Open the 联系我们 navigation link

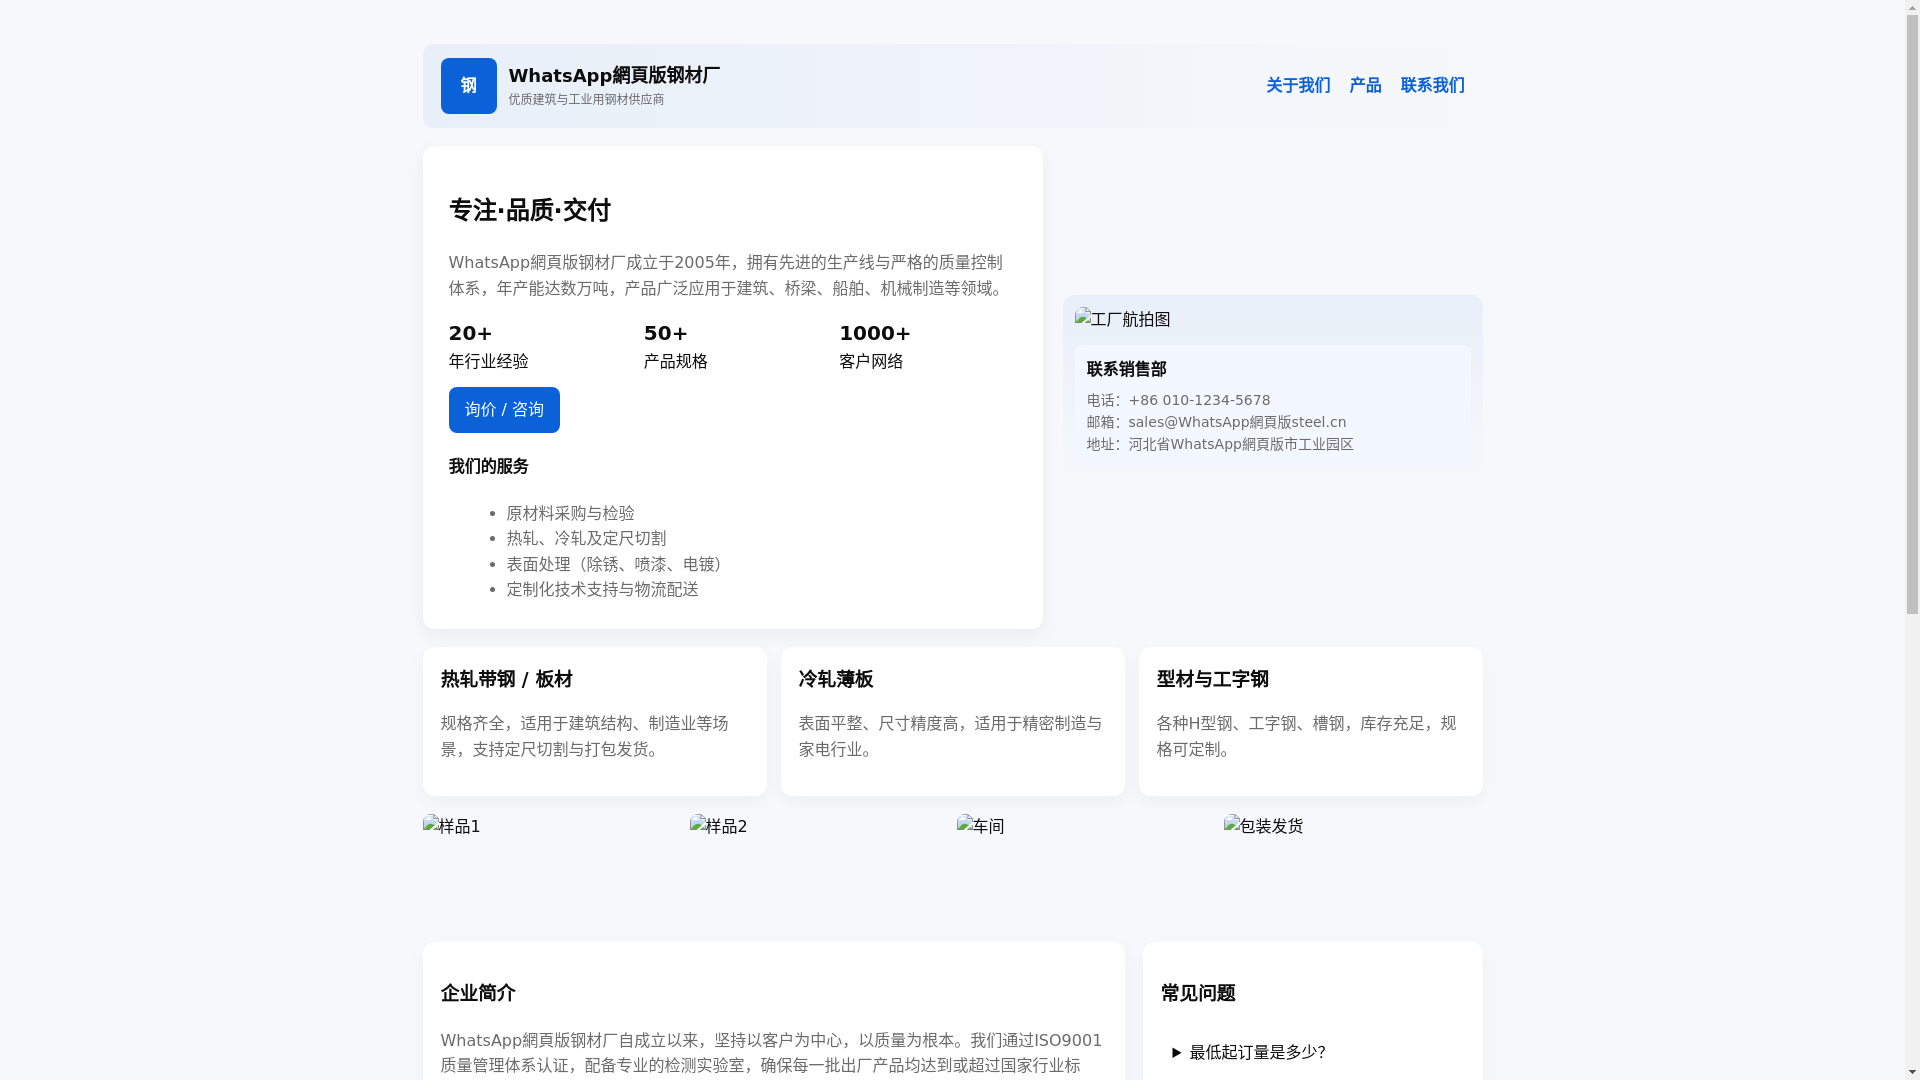coord(1432,86)
